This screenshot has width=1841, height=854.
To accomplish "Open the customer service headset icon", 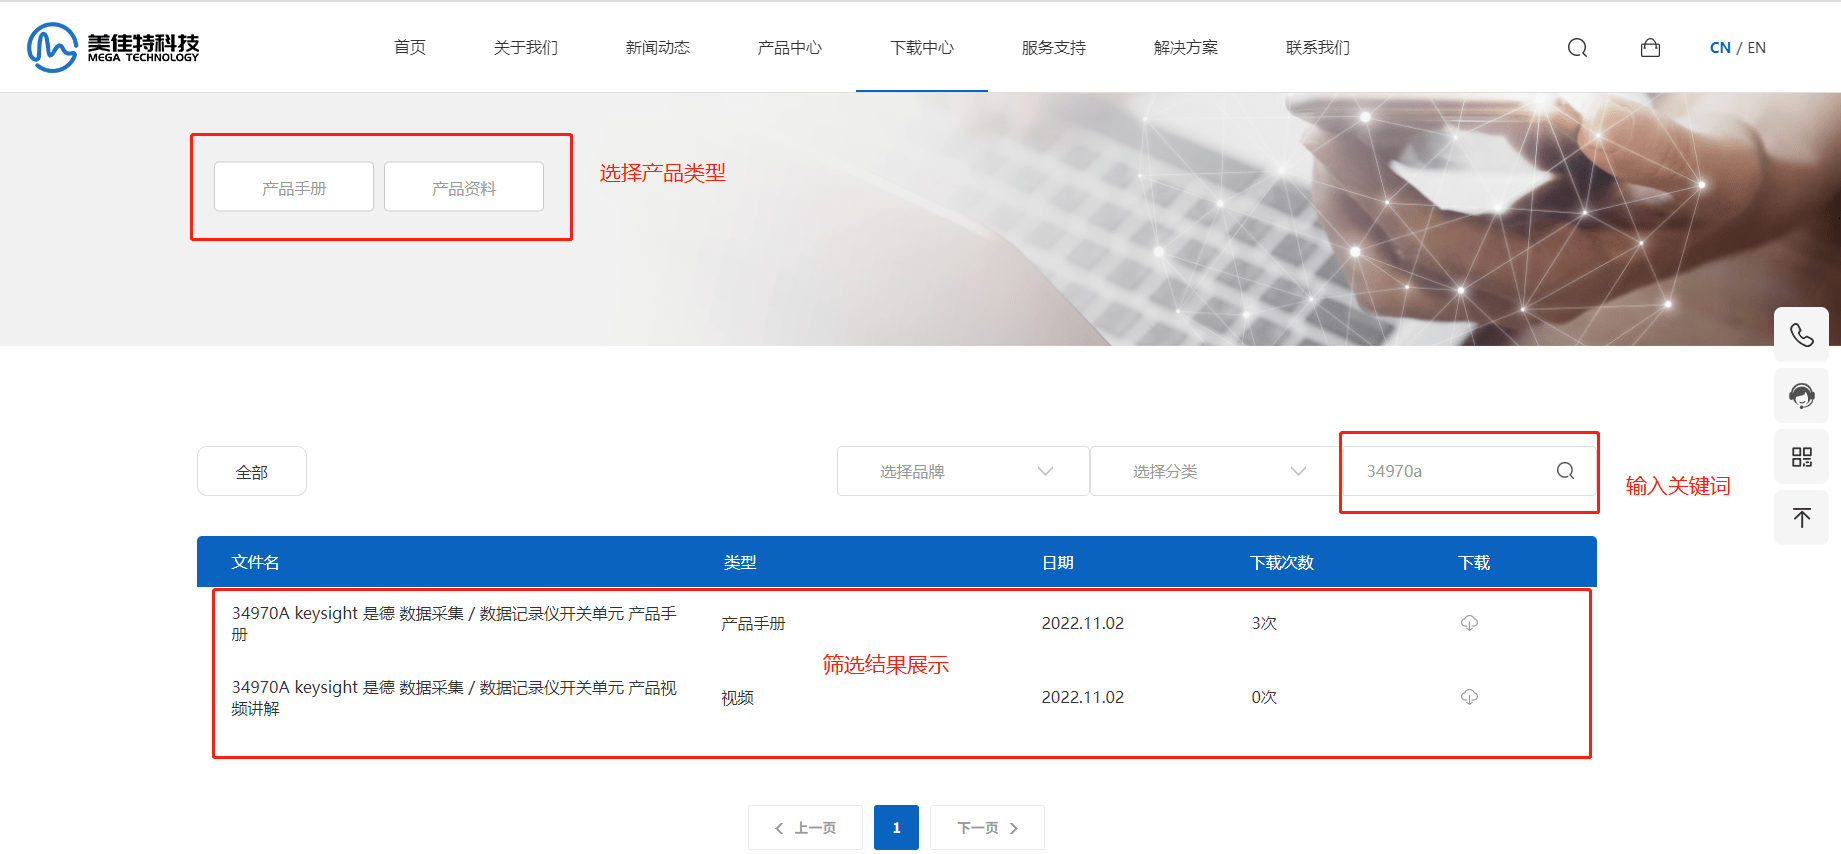I will point(1801,396).
